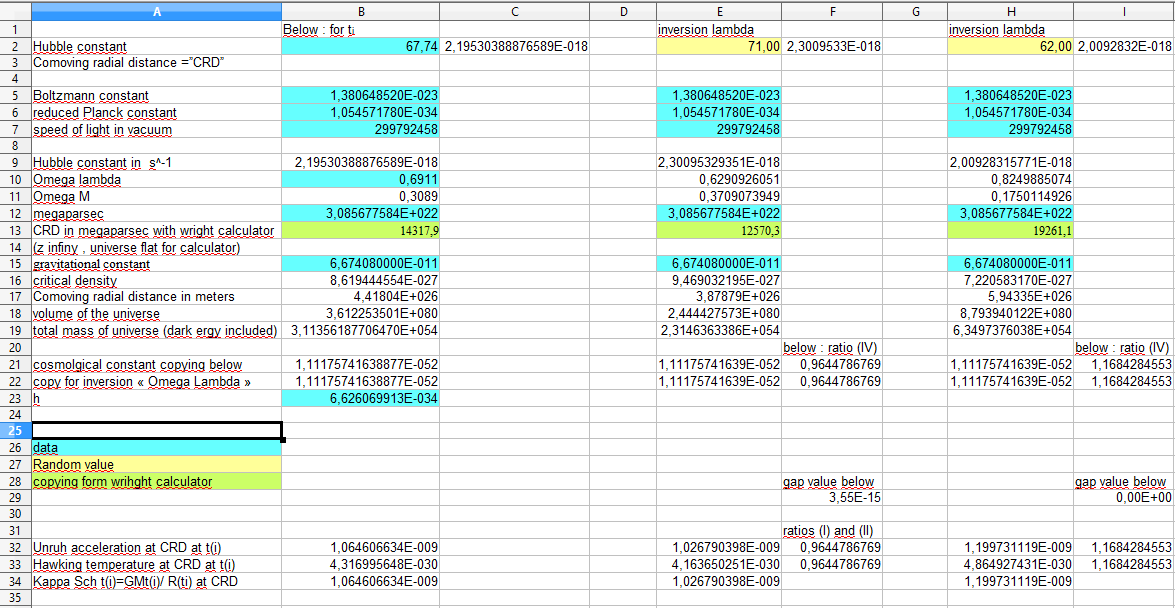Click the cyan 'data' legend cell

click(156, 448)
